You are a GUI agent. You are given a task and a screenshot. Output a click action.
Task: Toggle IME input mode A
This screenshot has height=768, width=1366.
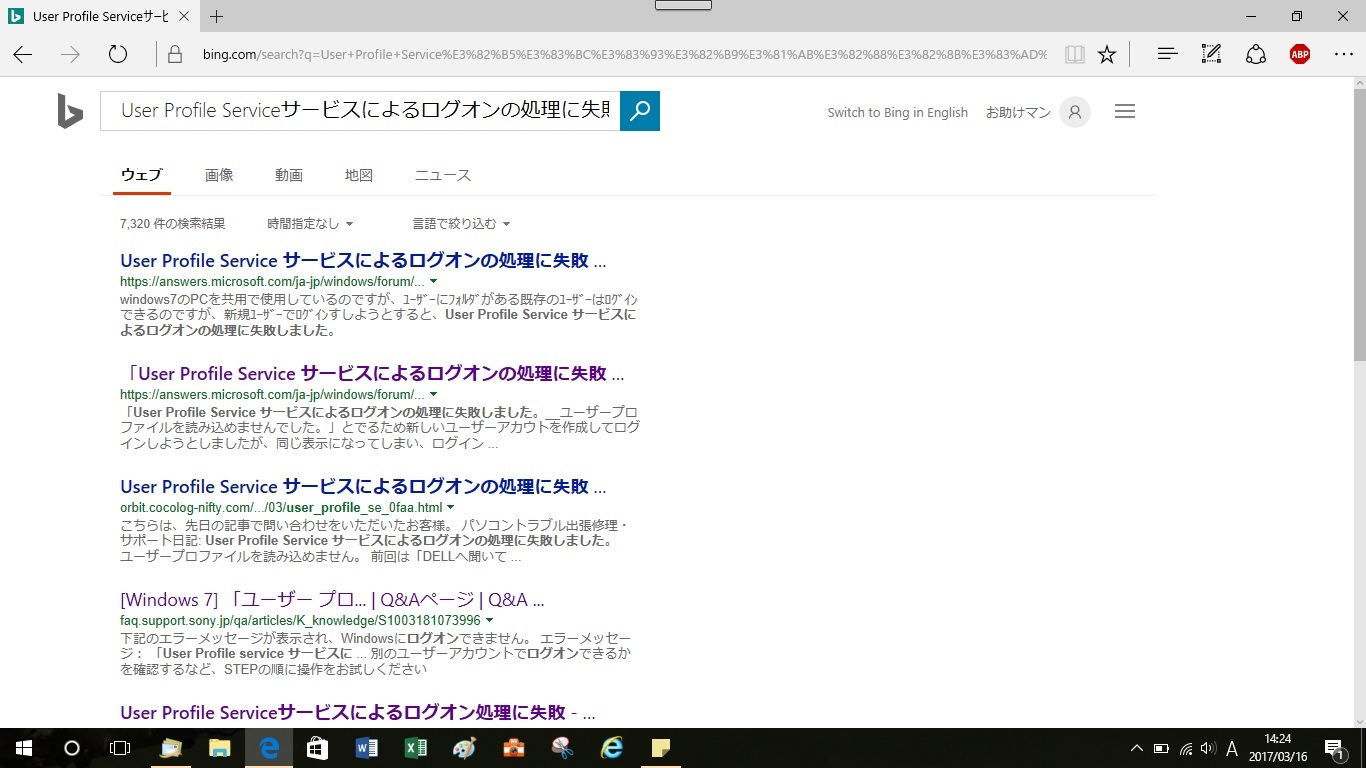tap(1232, 748)
